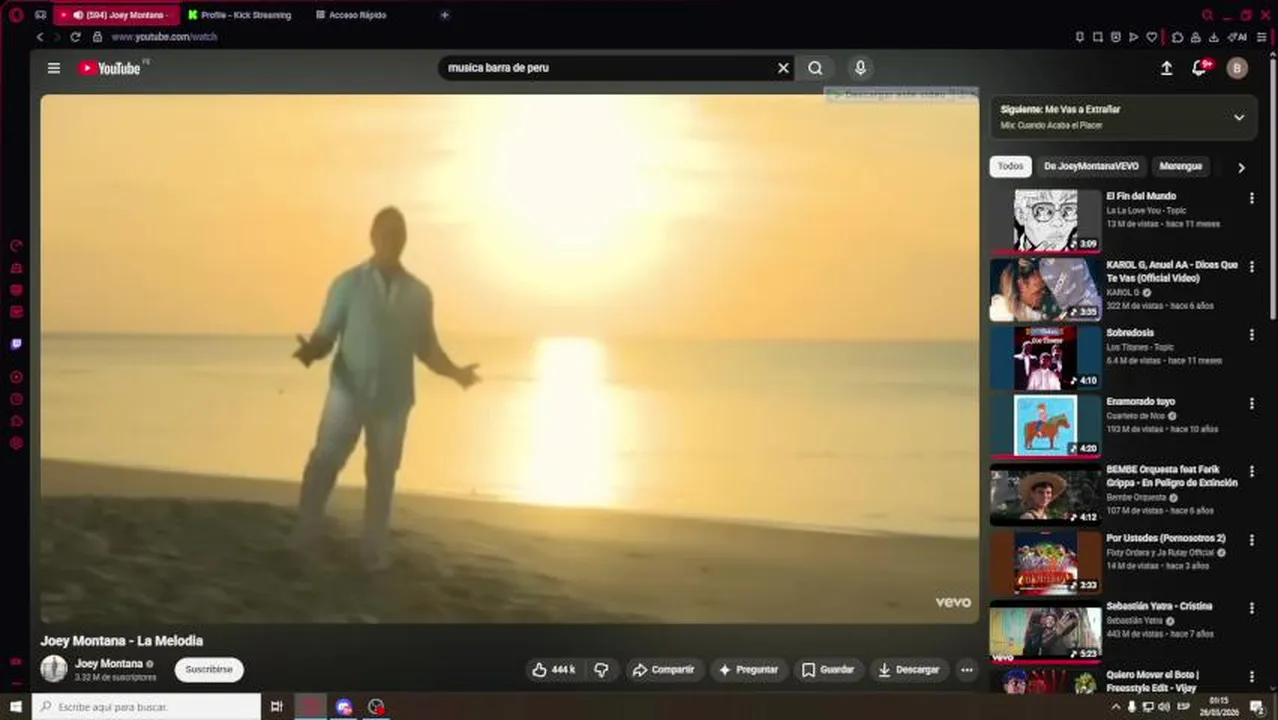Open more options for Sobredosis video
This screenshot has width=1278, height=720.
tap(1251, 335)
